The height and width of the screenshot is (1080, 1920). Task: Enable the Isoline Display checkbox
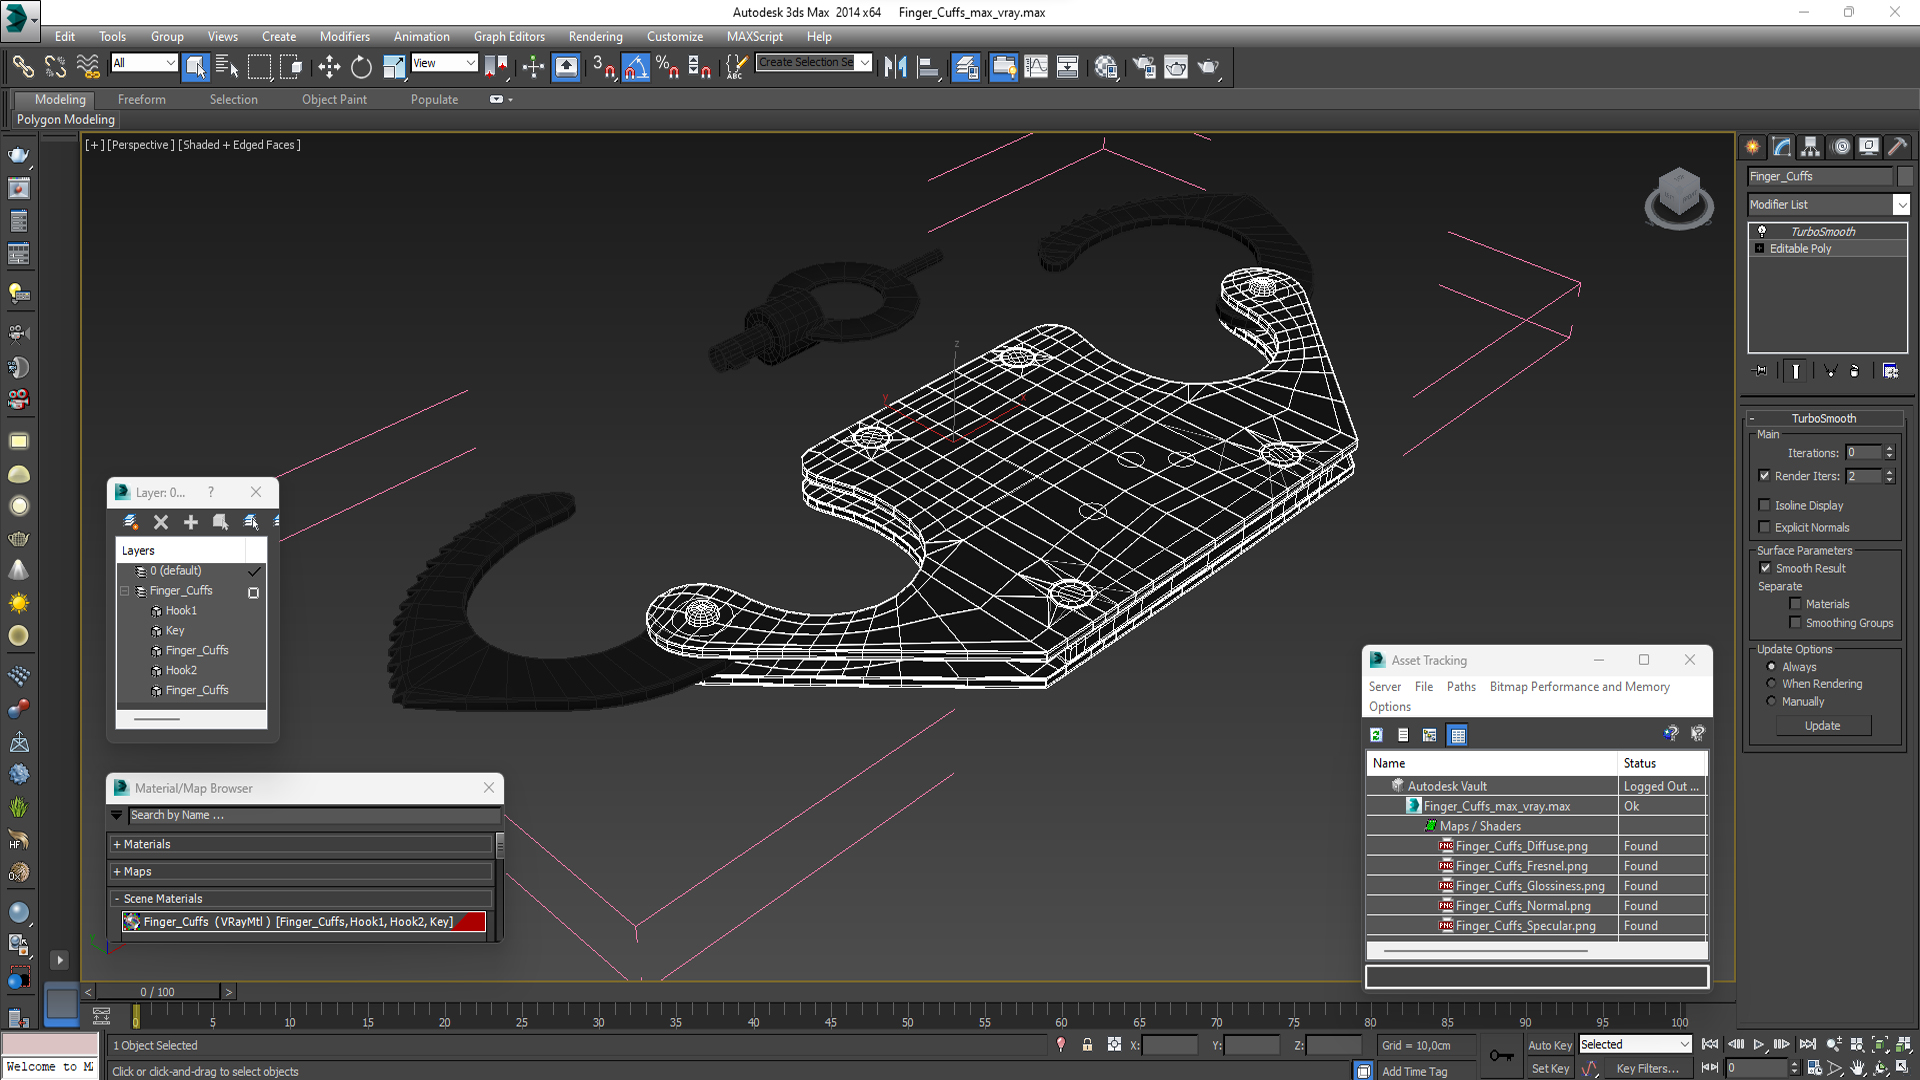click(x=1764, y=505)
